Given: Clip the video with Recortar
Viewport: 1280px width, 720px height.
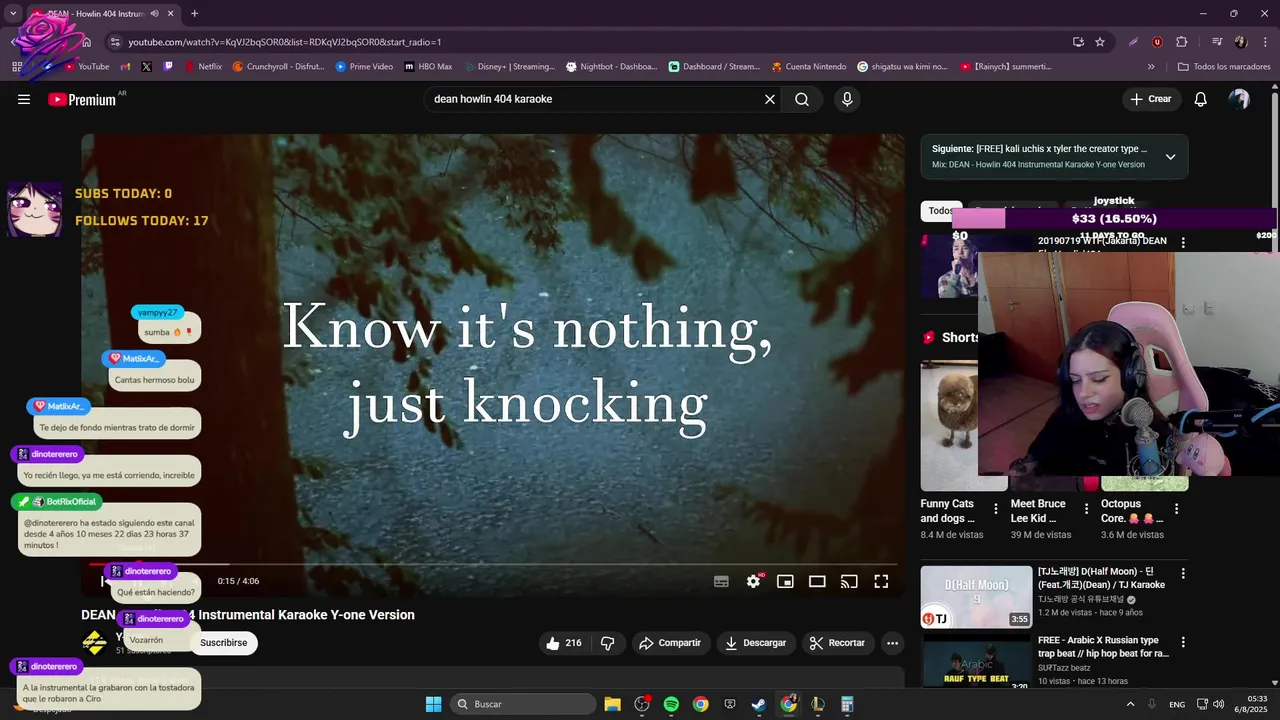Looking at the screenshot, I should (x=837, y=643).
